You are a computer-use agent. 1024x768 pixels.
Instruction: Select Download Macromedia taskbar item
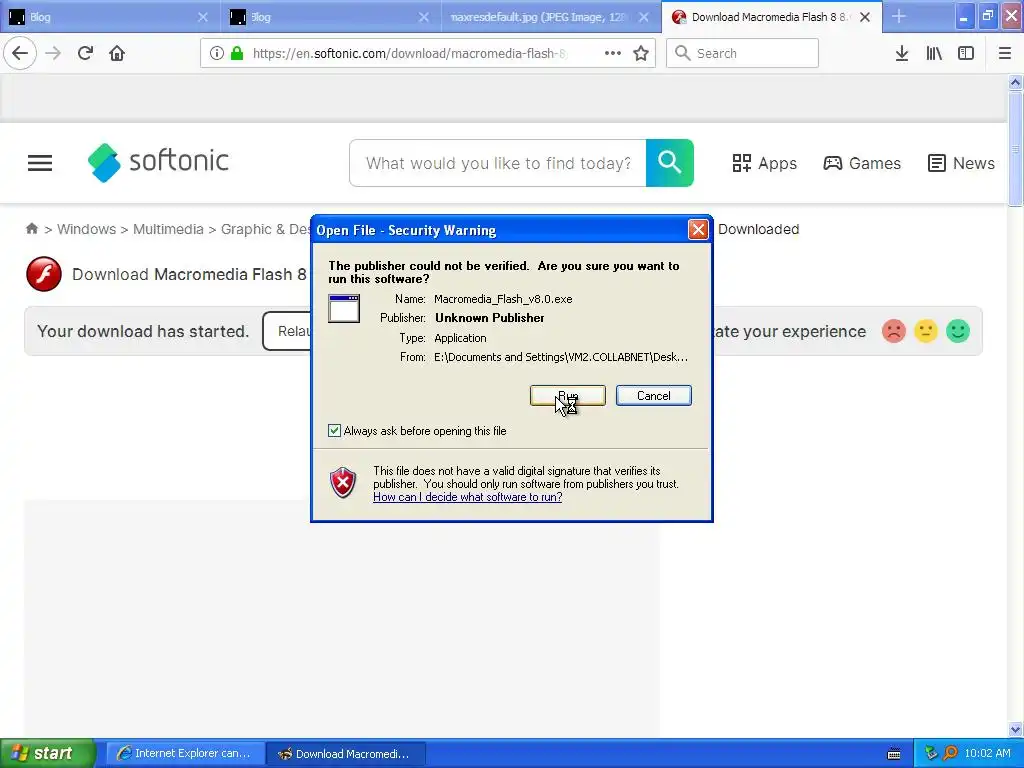[x=346, y=753]
